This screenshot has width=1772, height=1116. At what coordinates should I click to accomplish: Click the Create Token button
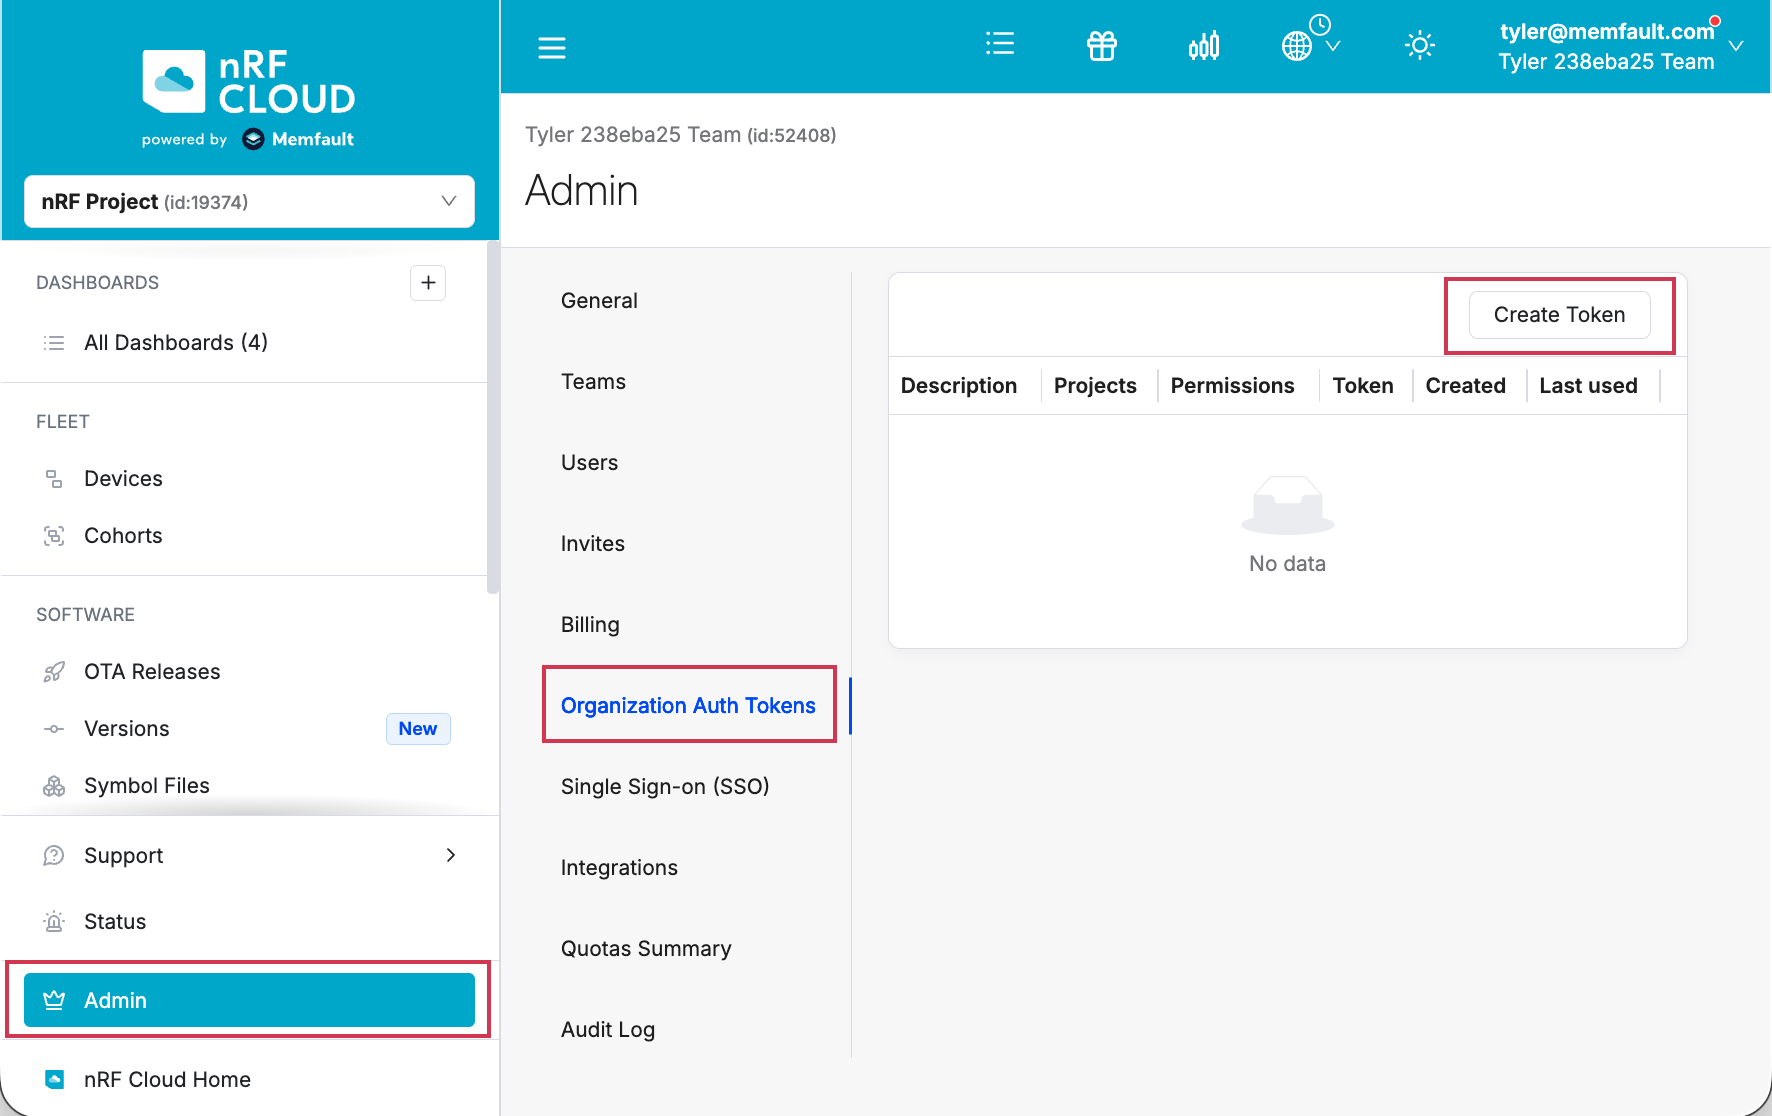[1559, 315]
